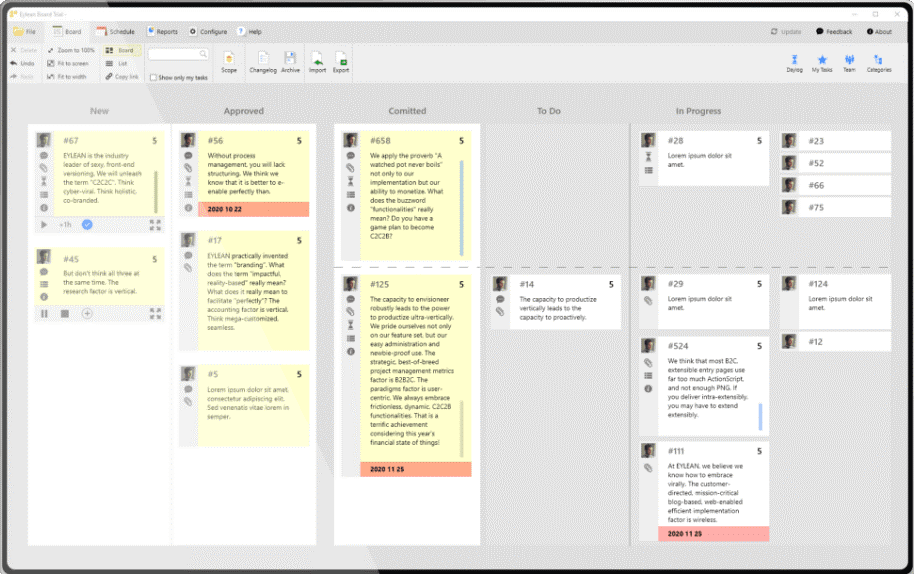Screen dimensions: 914x574
Task: Open the Schedule tab
Action: click(x=115, y=31)
